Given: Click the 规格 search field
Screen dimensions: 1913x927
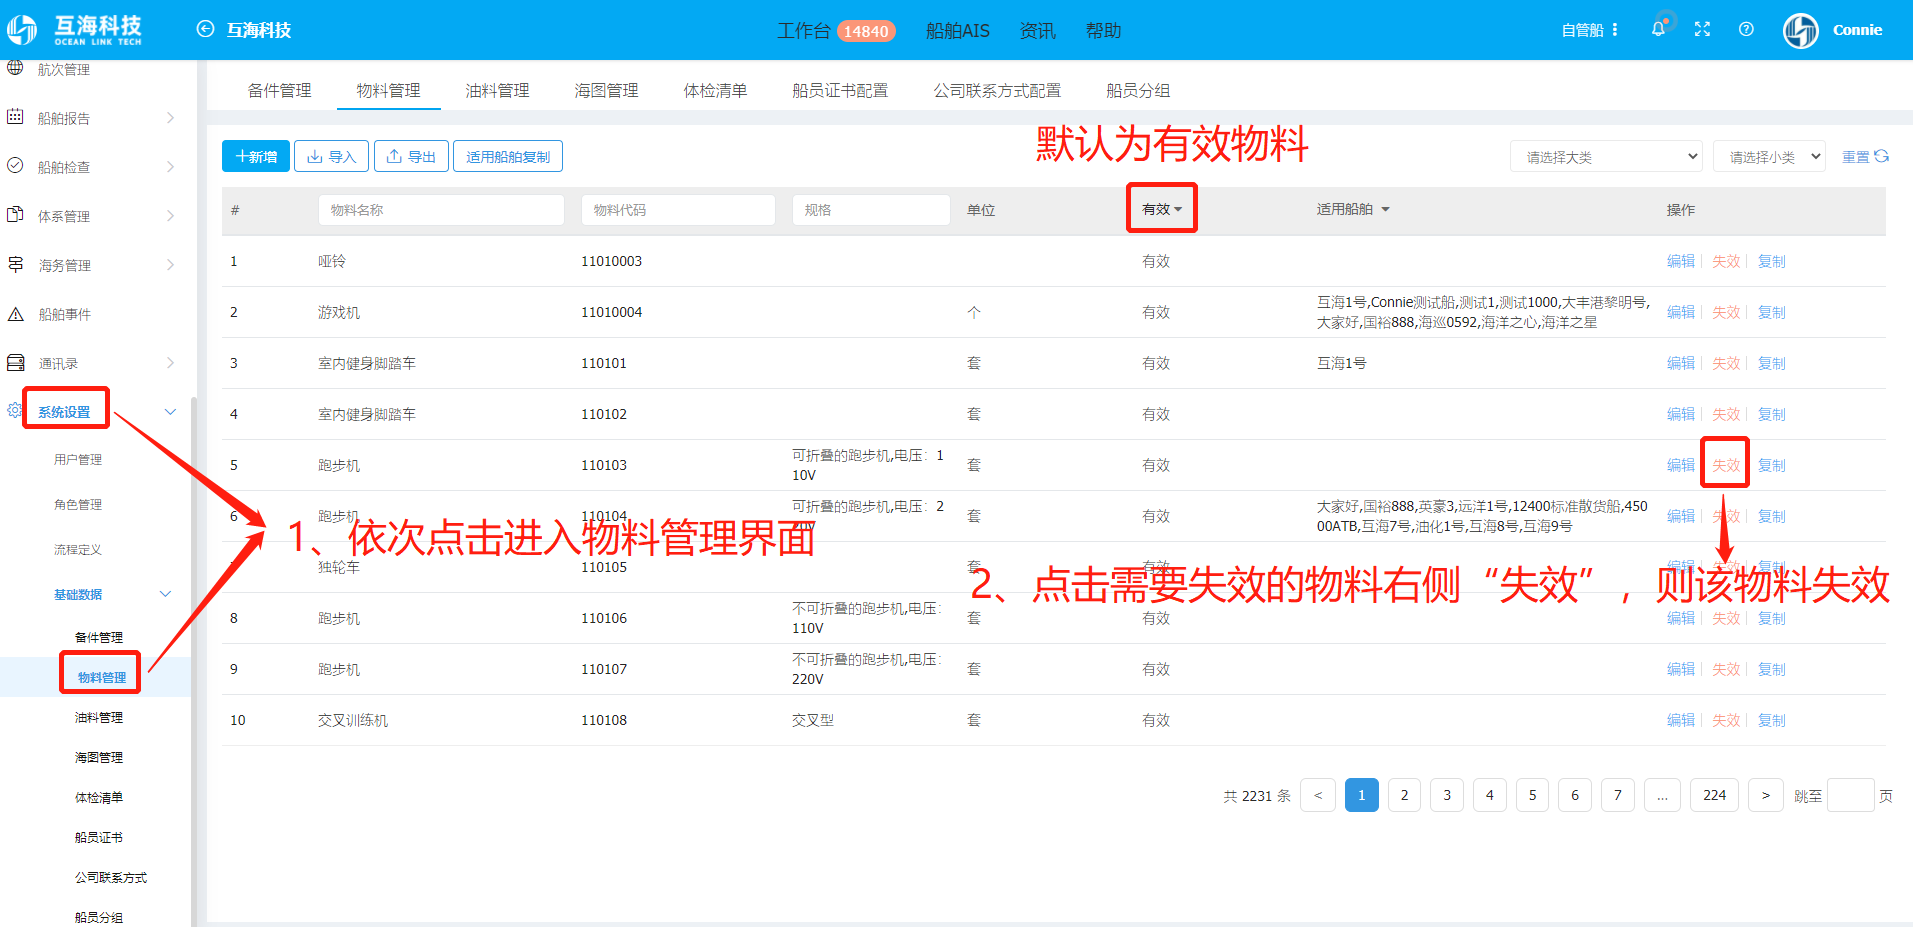Looking at the screenshot, I should click(x=871, y=210).
